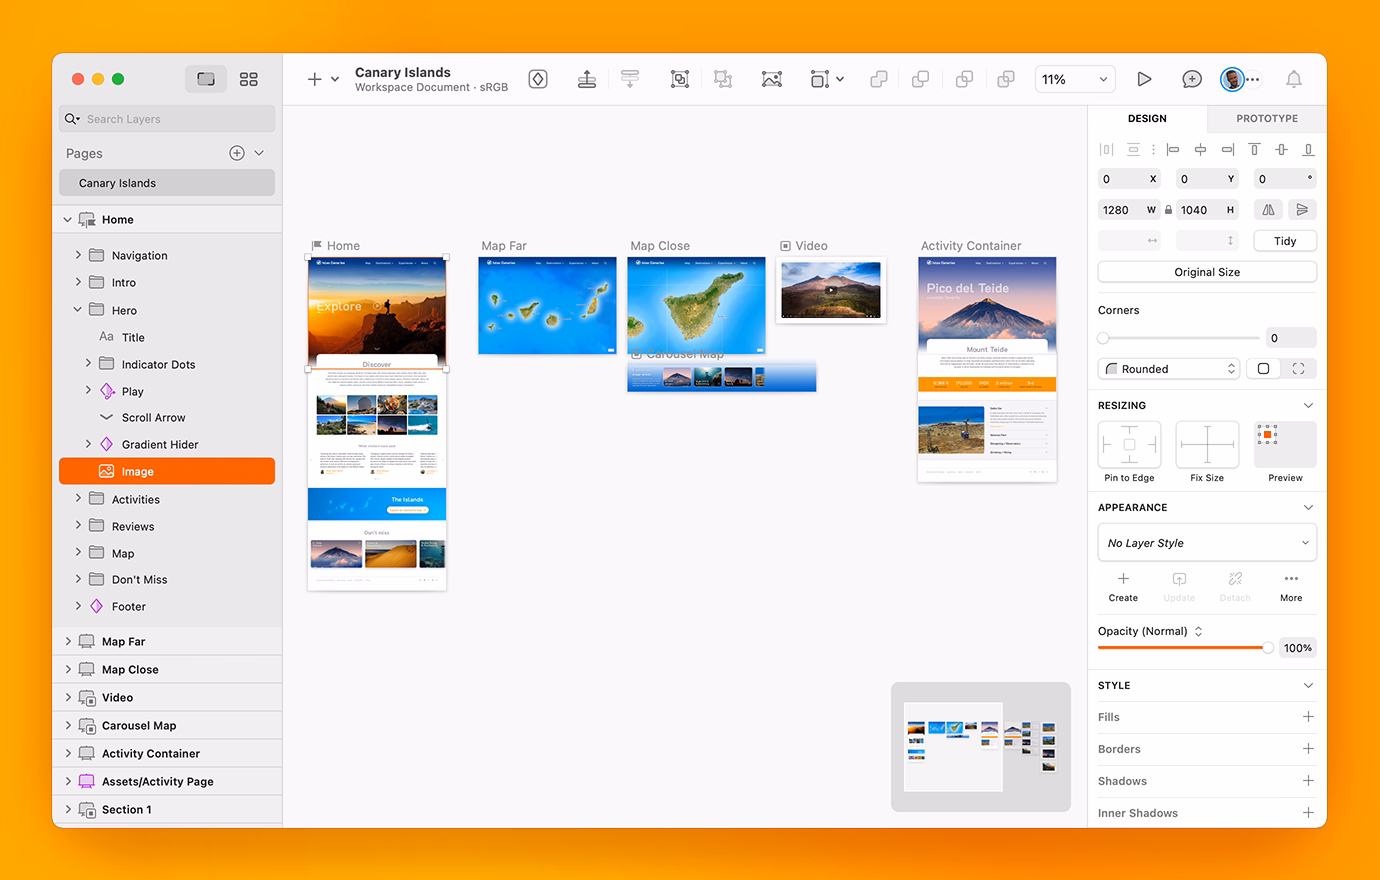Viewport: 1380px width, 880px height.
Task: Open the No Layer Style dropdown
Action: coord(1207,543)
